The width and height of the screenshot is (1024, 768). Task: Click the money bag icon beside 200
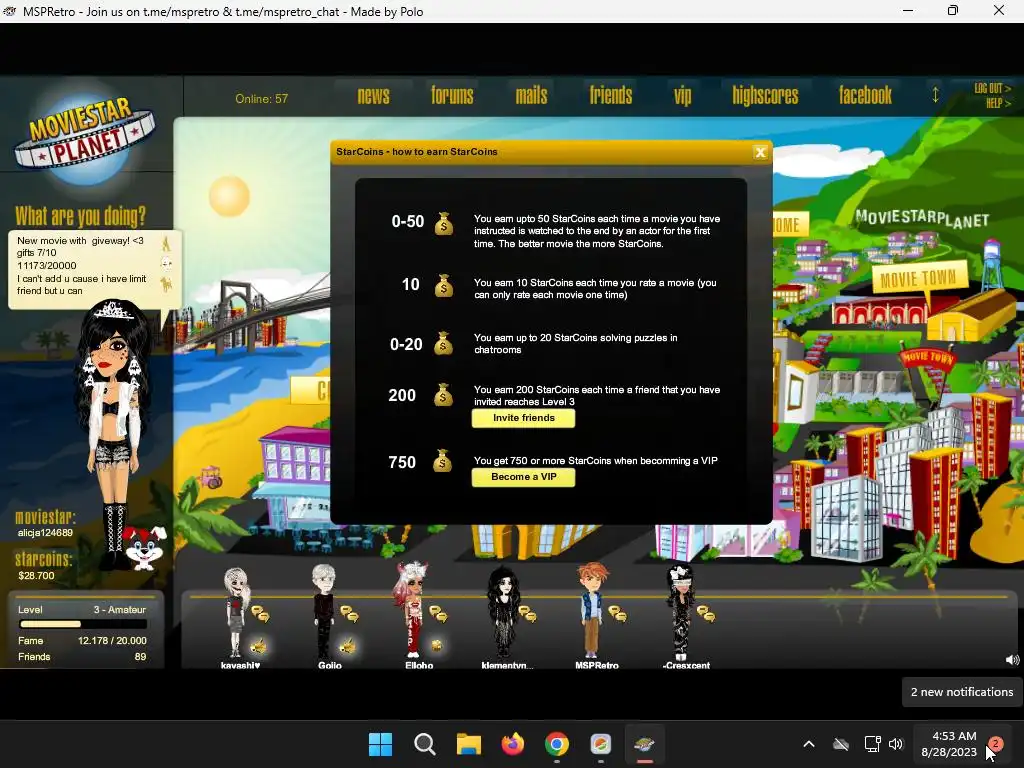443,394
